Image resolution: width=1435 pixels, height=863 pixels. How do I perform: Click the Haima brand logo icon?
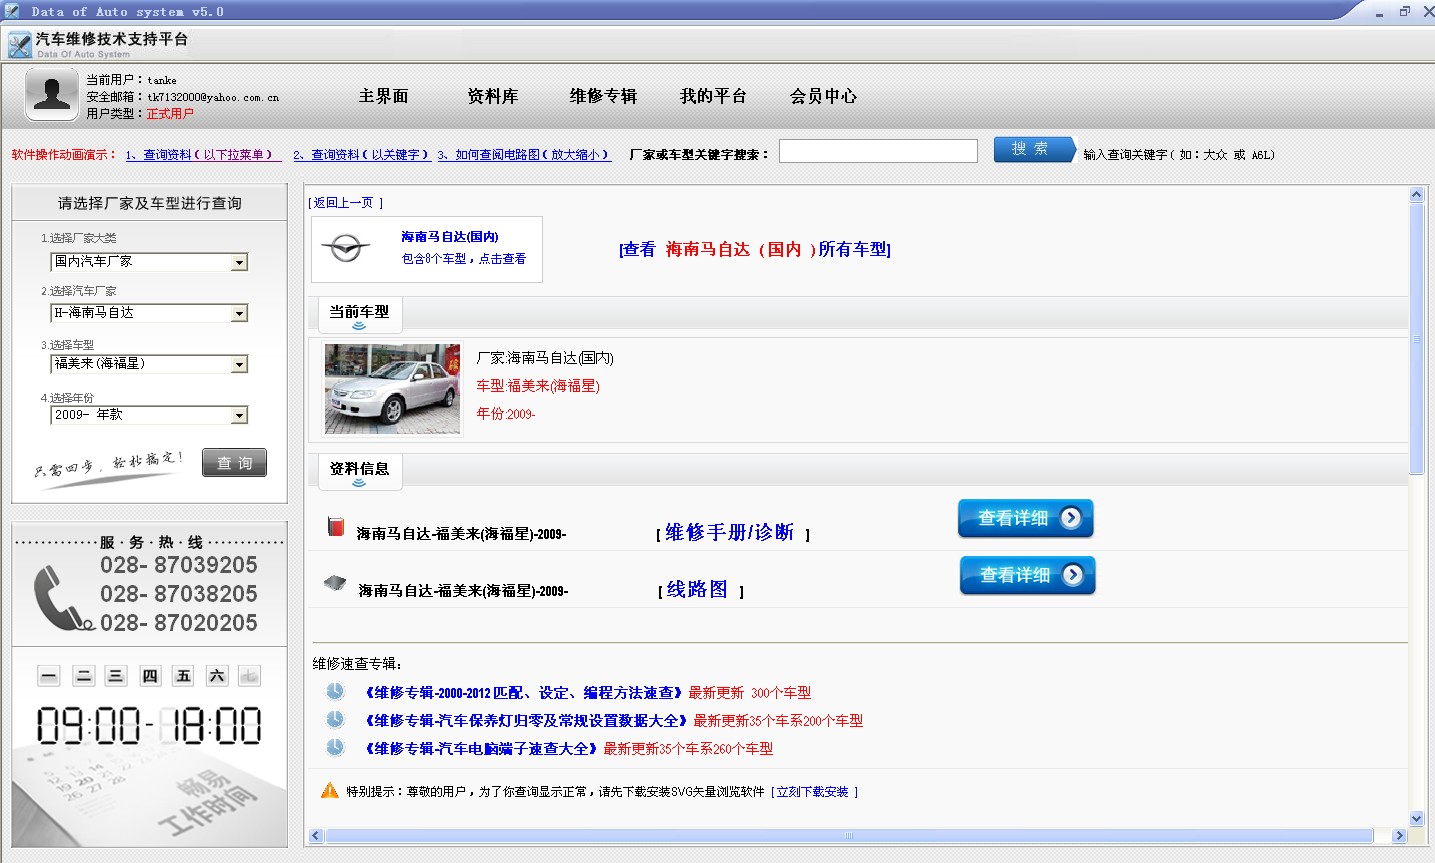(x=346, y=248)
